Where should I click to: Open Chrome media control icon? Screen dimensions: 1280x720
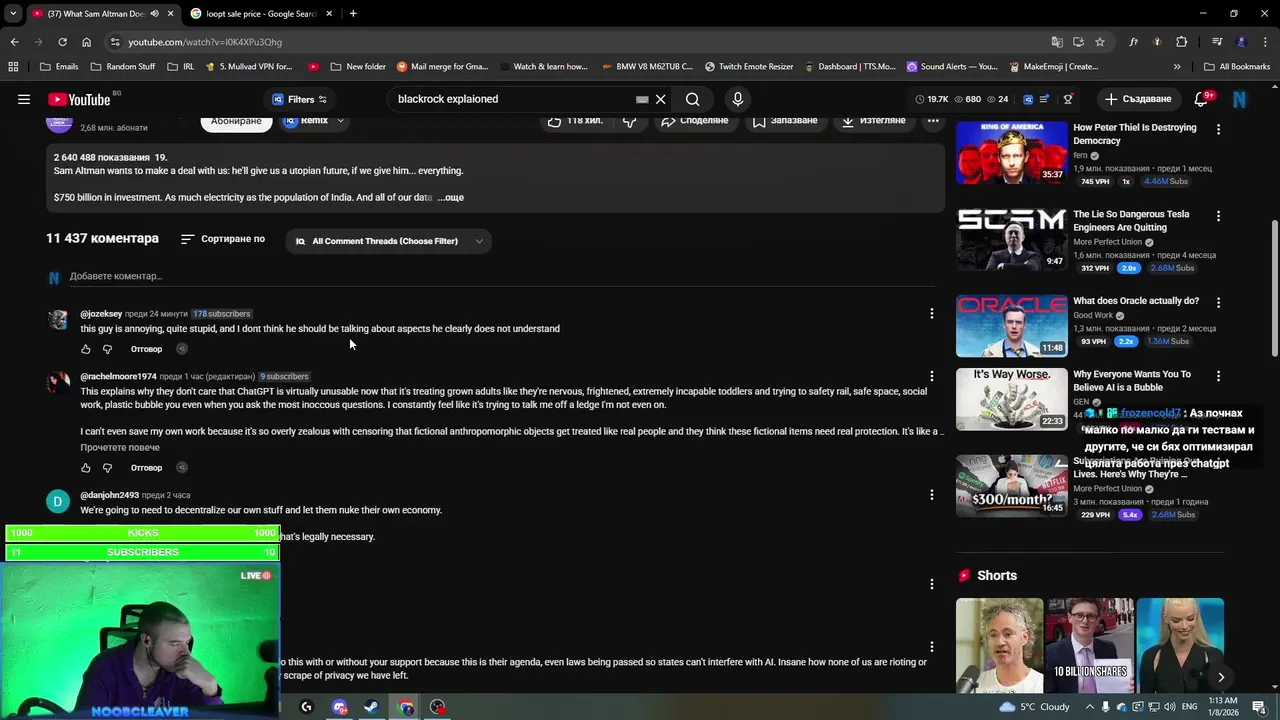pyautogui.click(x=1217, y=42)
